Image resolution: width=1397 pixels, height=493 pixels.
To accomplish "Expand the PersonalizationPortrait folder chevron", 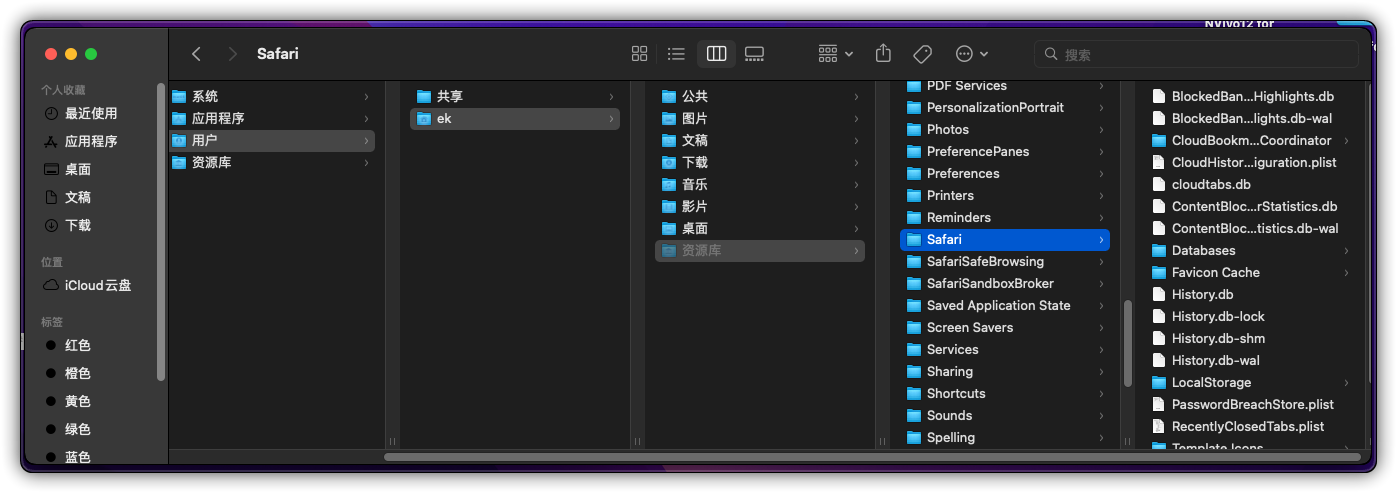I will (1101, 107).
